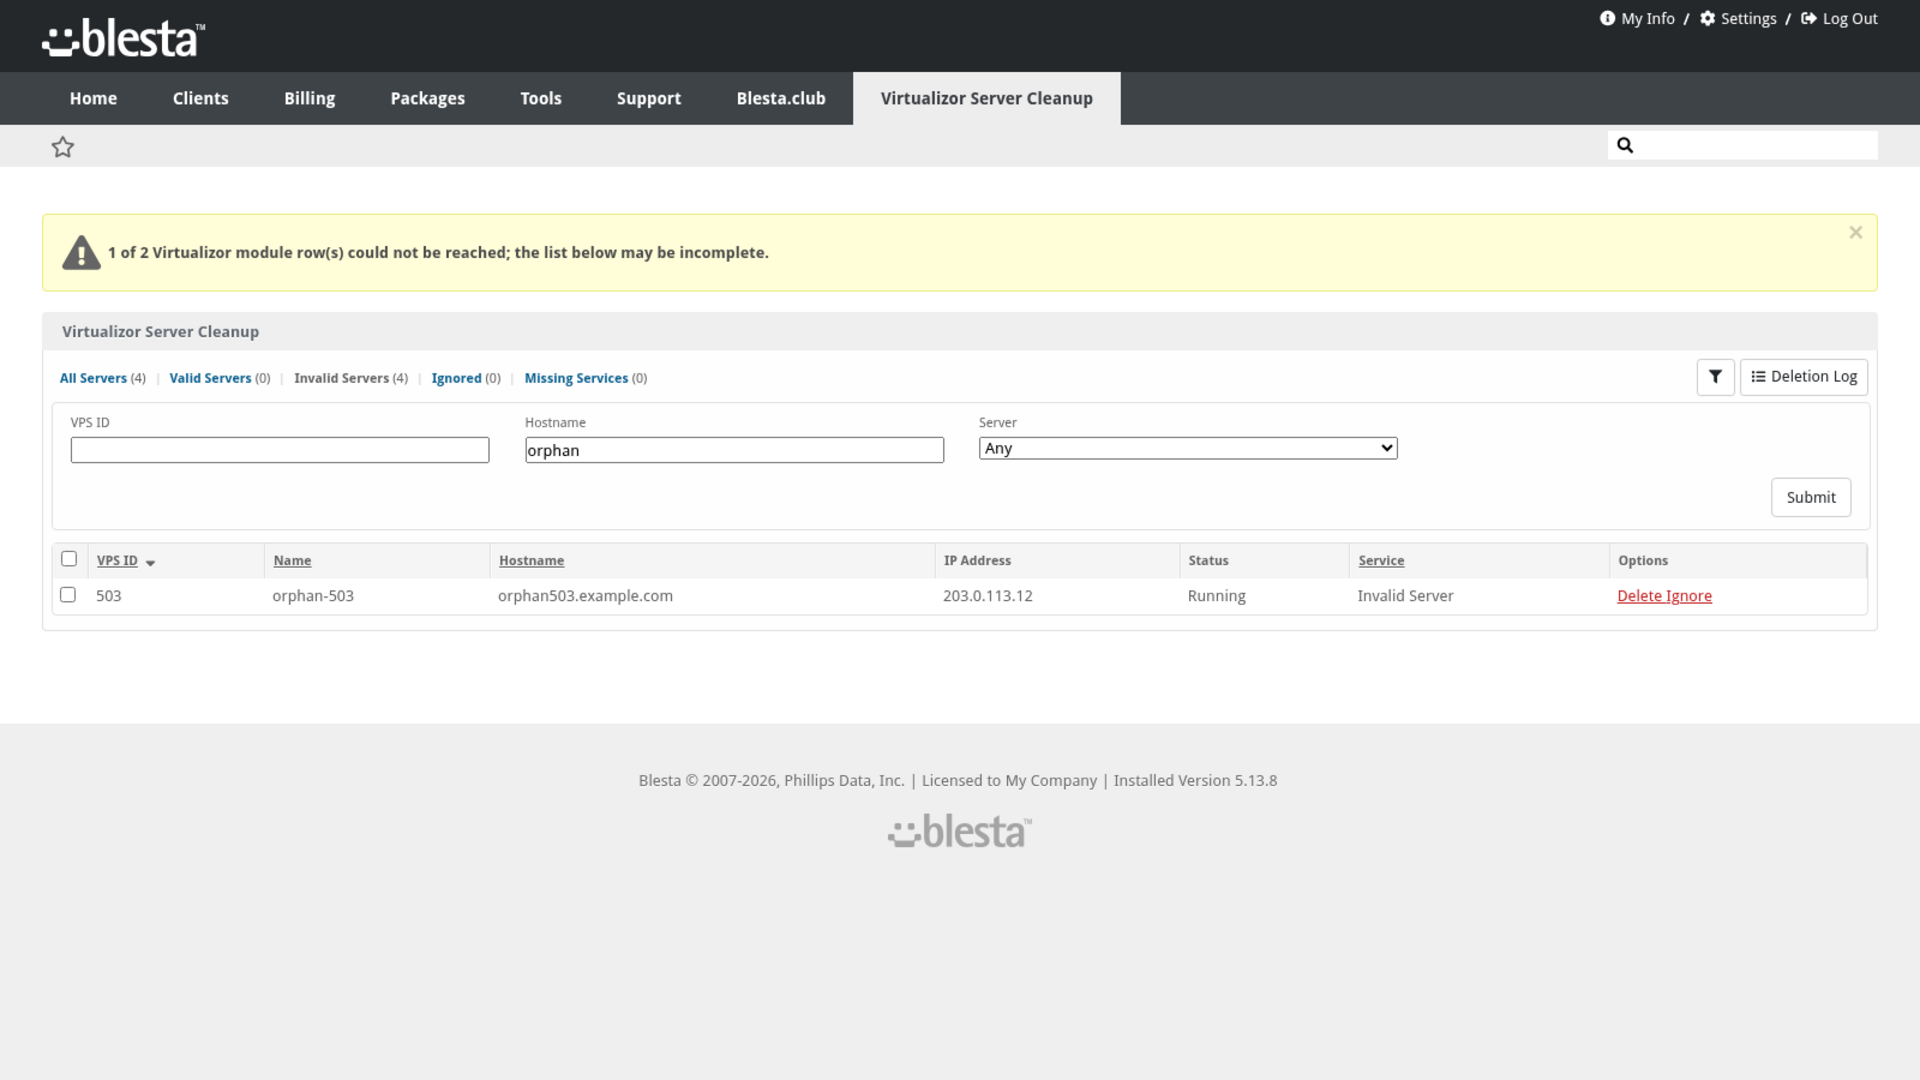Image resolution: width=1920 pixels, height=1080 pixels.
Task: Click the Running status cell
Action: coord(1216,596)
